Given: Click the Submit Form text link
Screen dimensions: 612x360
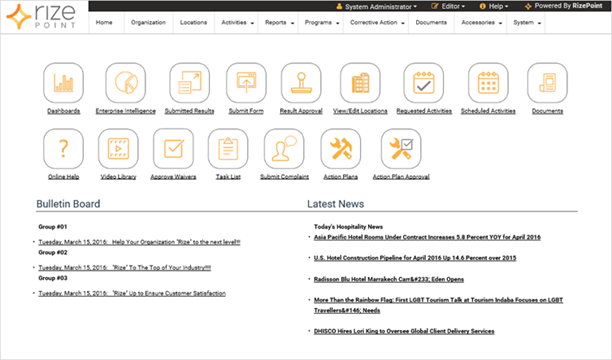Looking at the screenshot, I should (246, 111).
